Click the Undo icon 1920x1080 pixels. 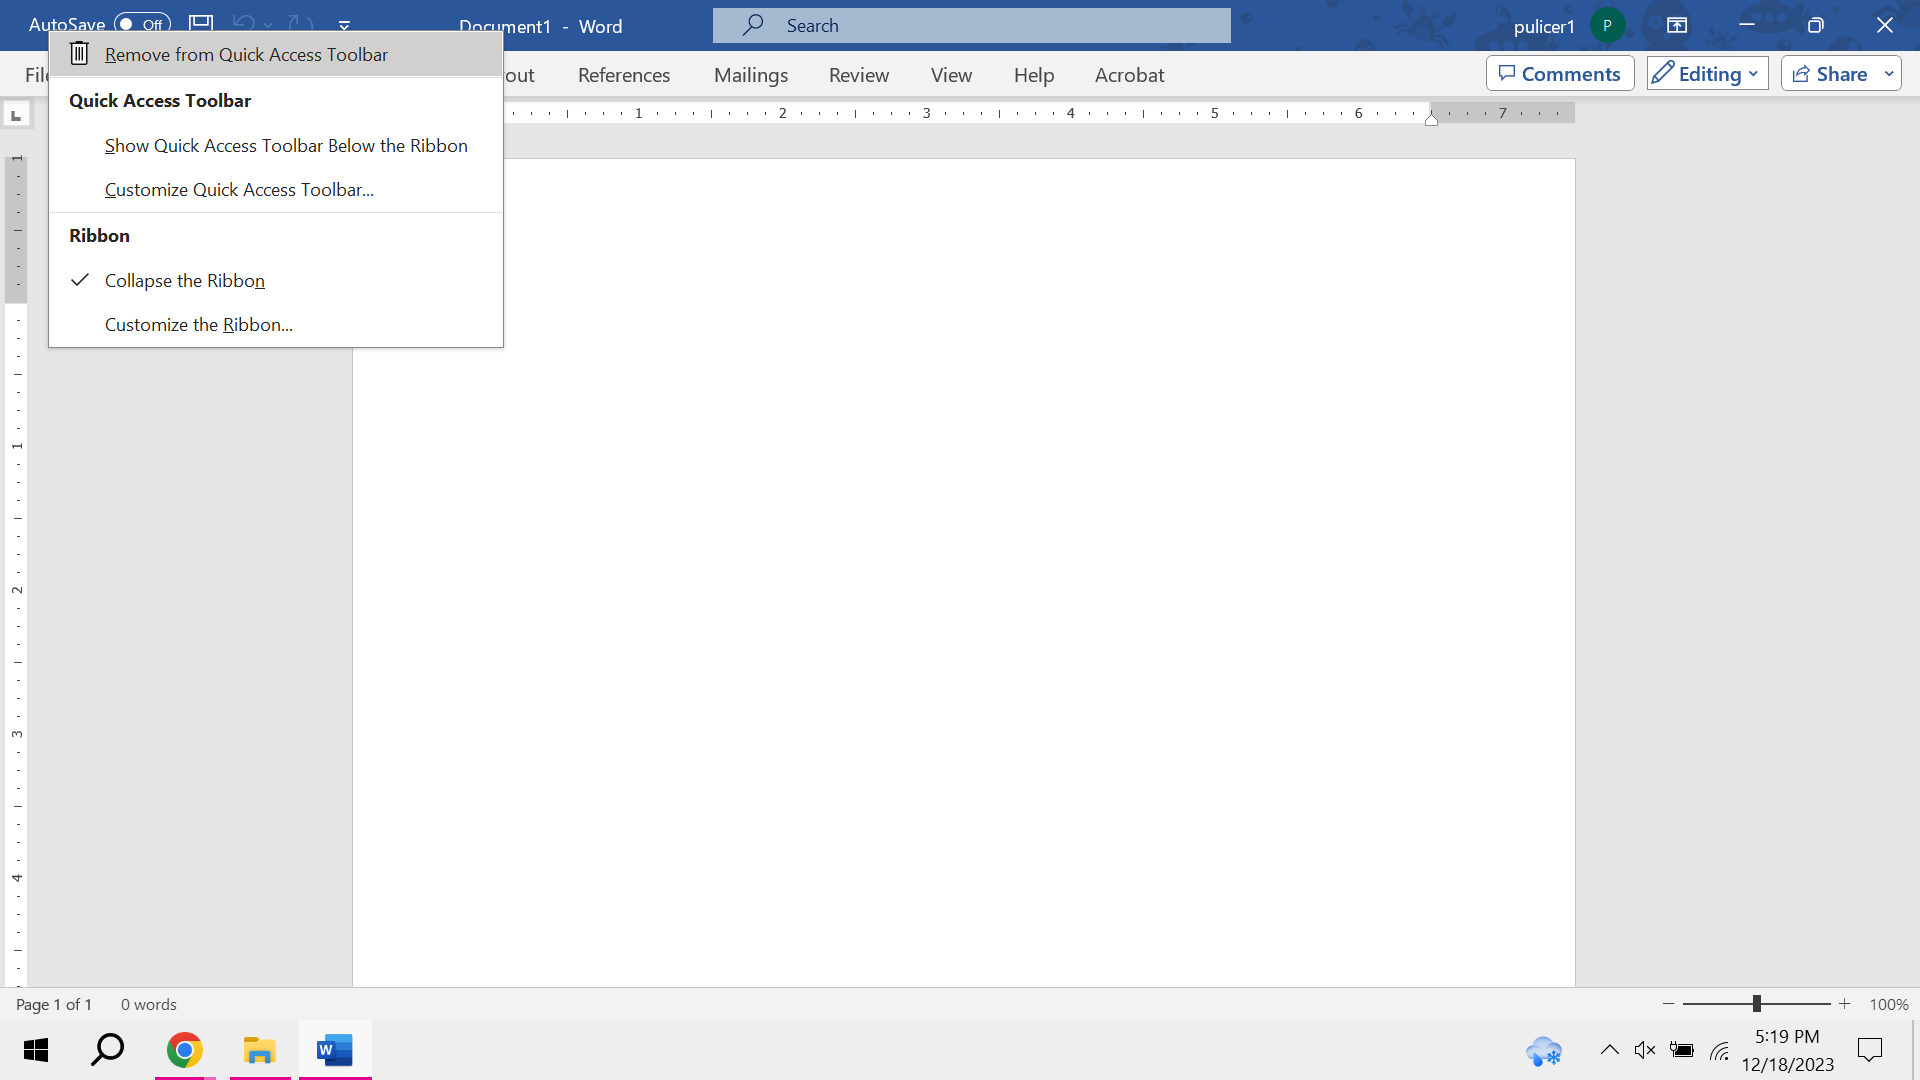tap(243, 24)
